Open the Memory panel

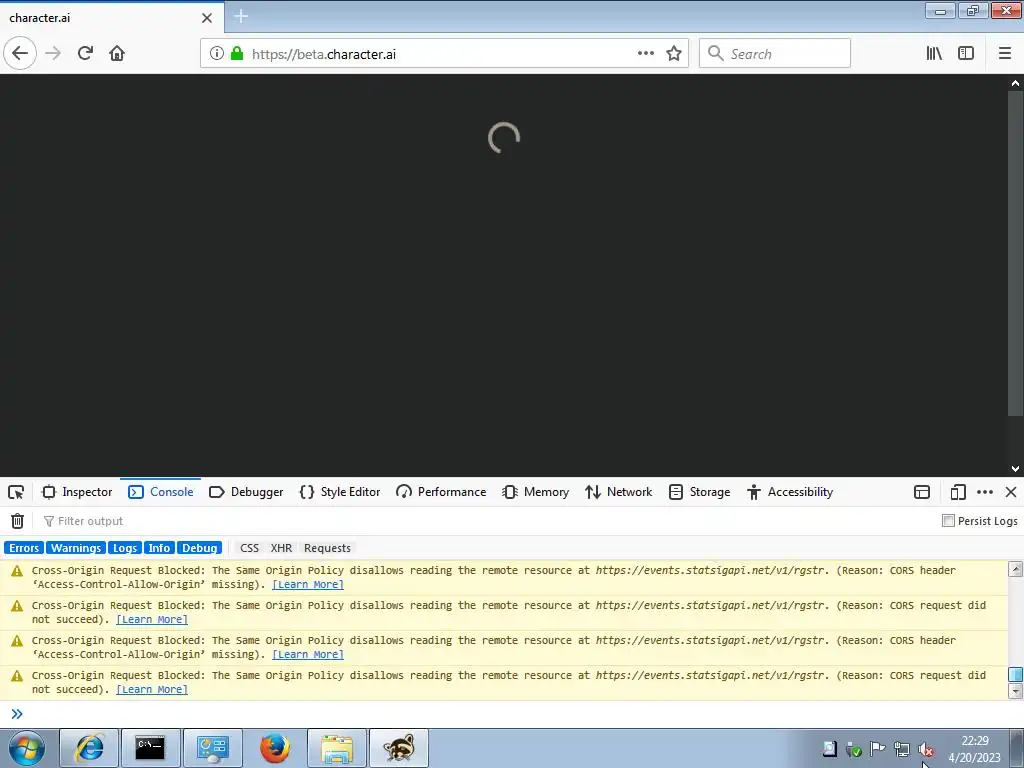tap(536, 492)
